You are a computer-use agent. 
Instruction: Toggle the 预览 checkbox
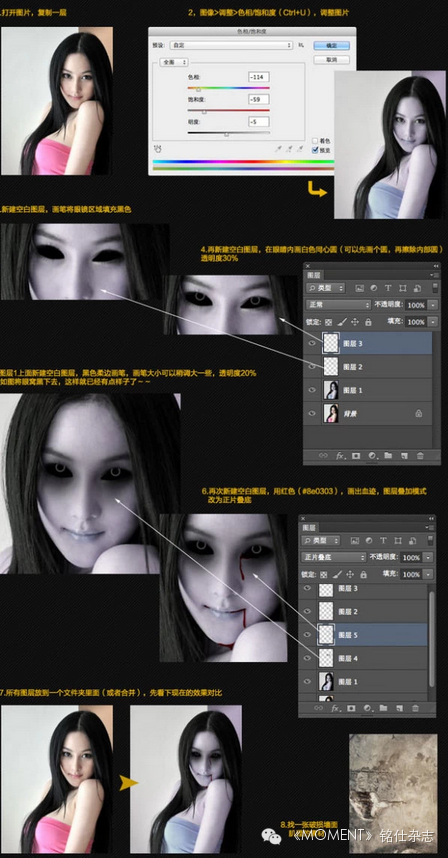pos(315,149)
